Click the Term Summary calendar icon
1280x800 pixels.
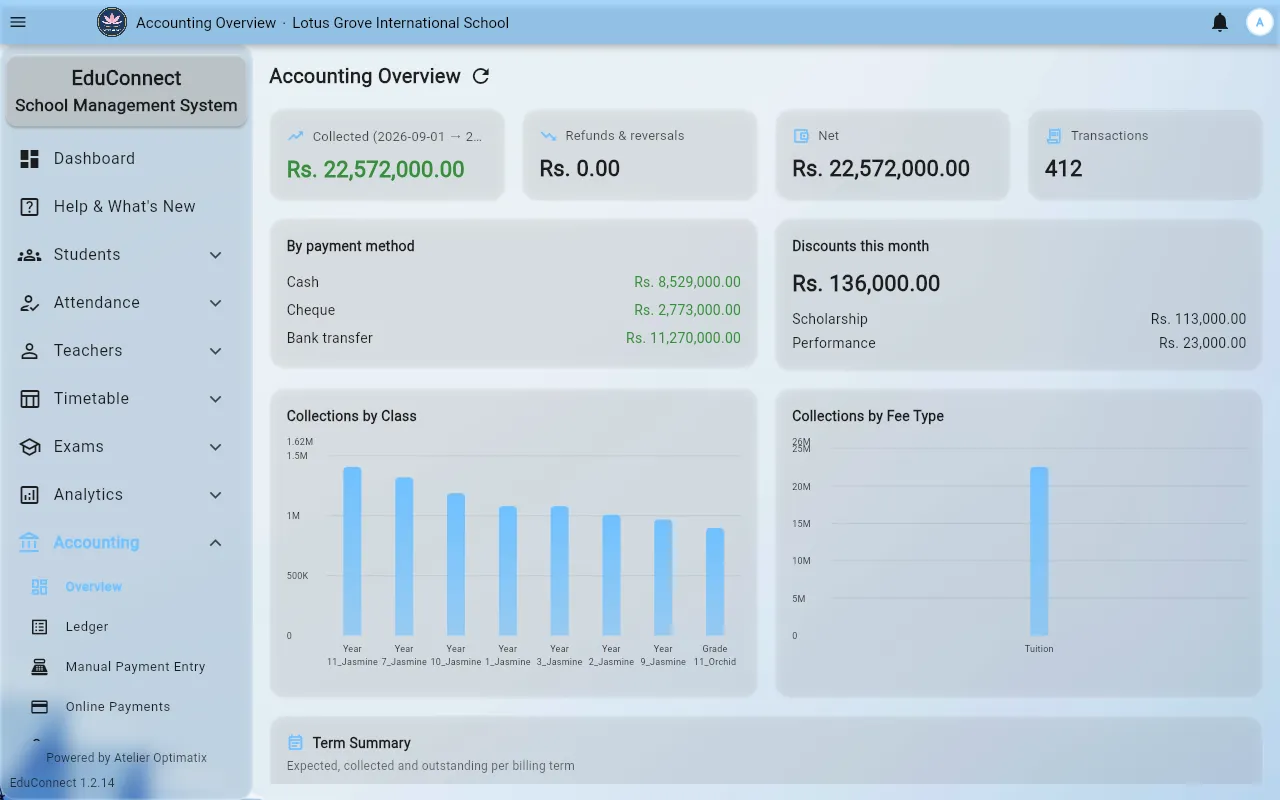tap(295, 742)
